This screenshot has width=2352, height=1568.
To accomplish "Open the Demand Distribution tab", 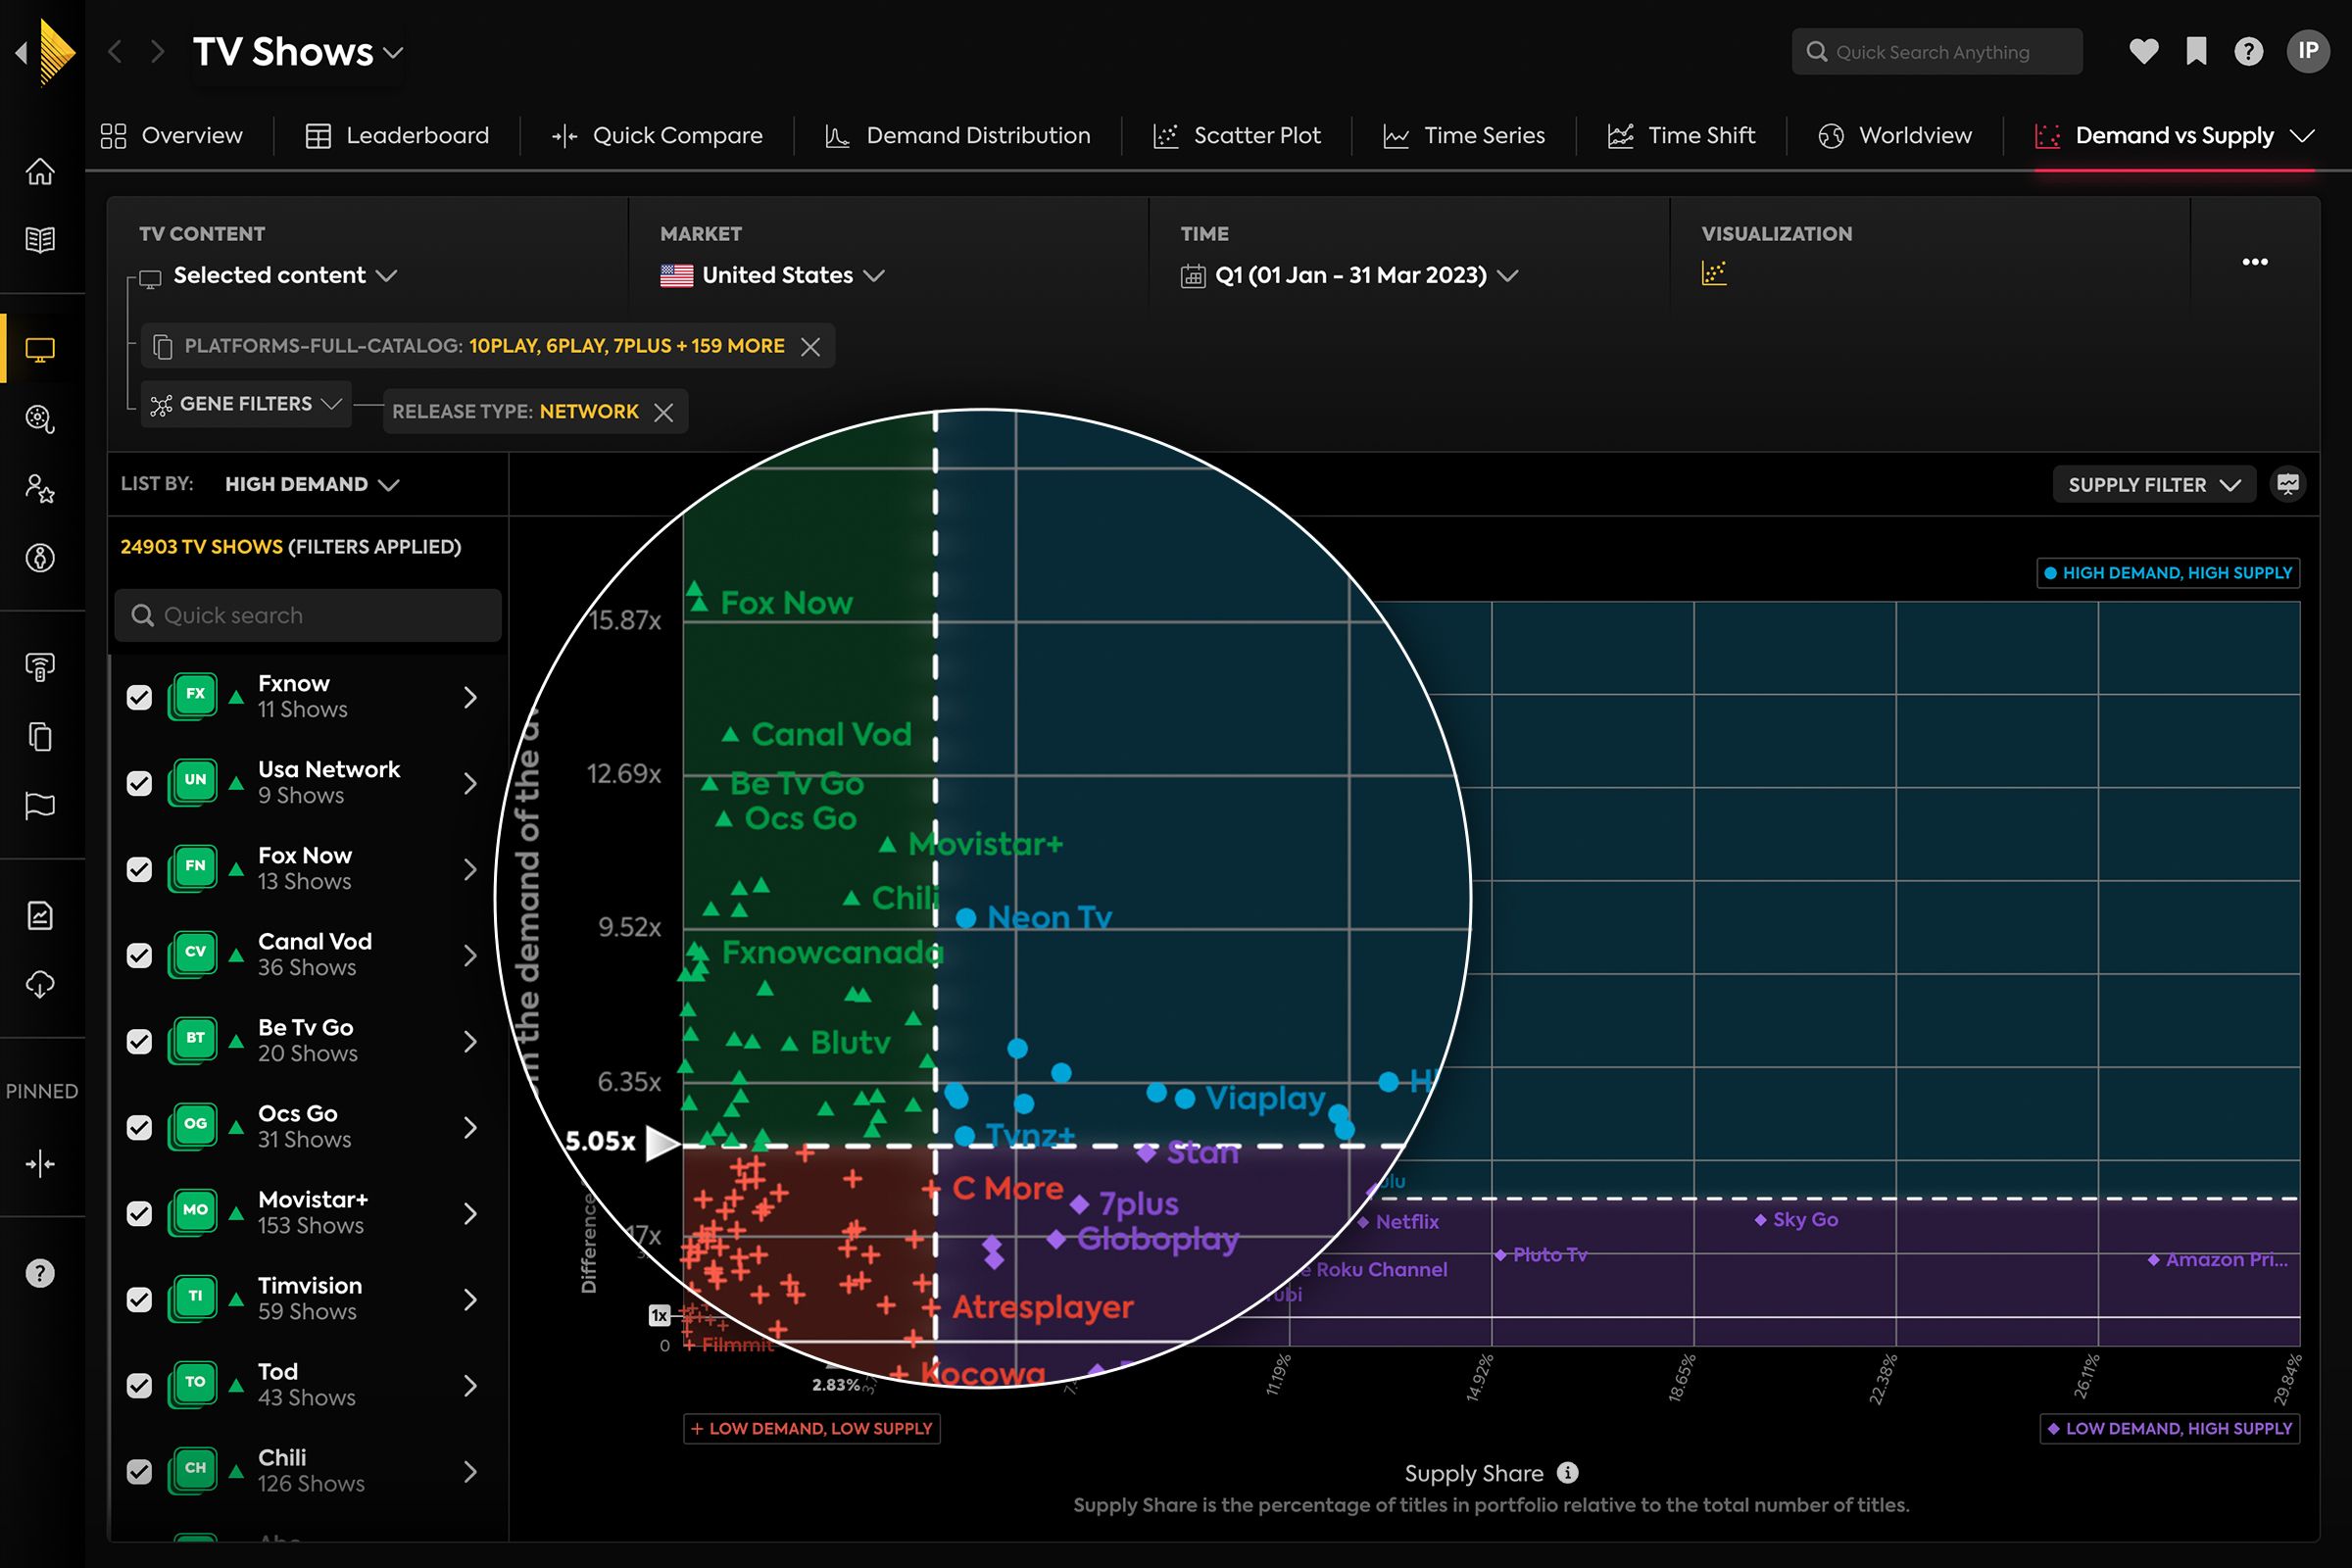I will (x=958, y=136).
